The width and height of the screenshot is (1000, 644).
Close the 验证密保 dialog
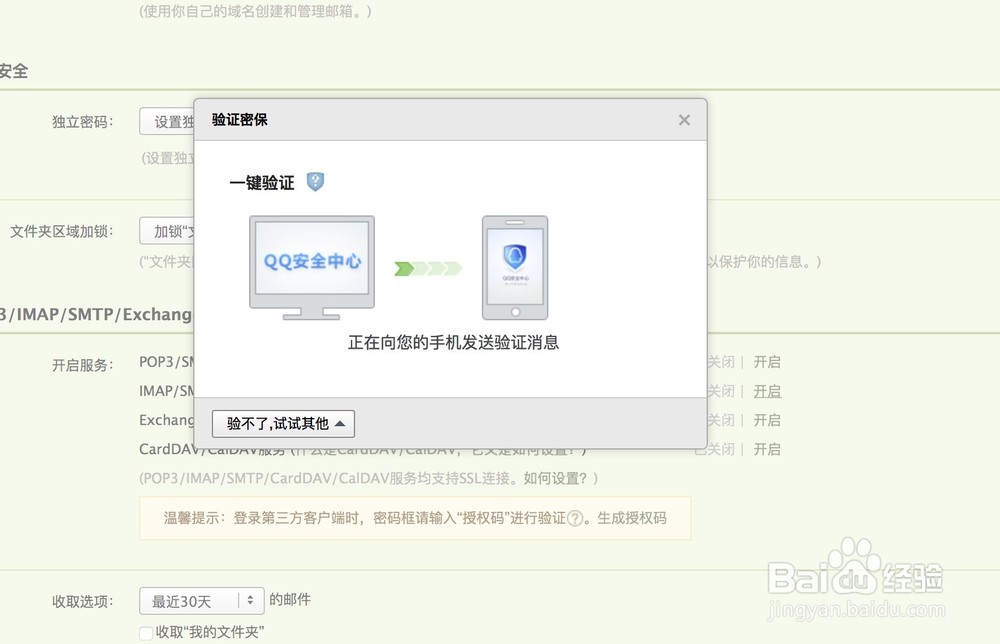pos(684,120)
